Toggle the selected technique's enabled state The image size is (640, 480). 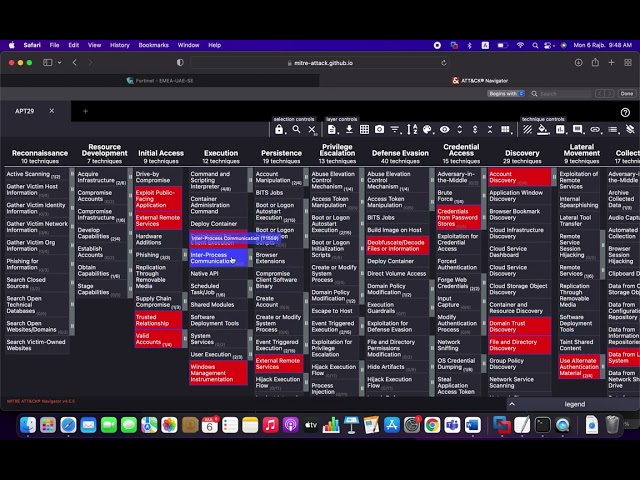tap(527, 130)
